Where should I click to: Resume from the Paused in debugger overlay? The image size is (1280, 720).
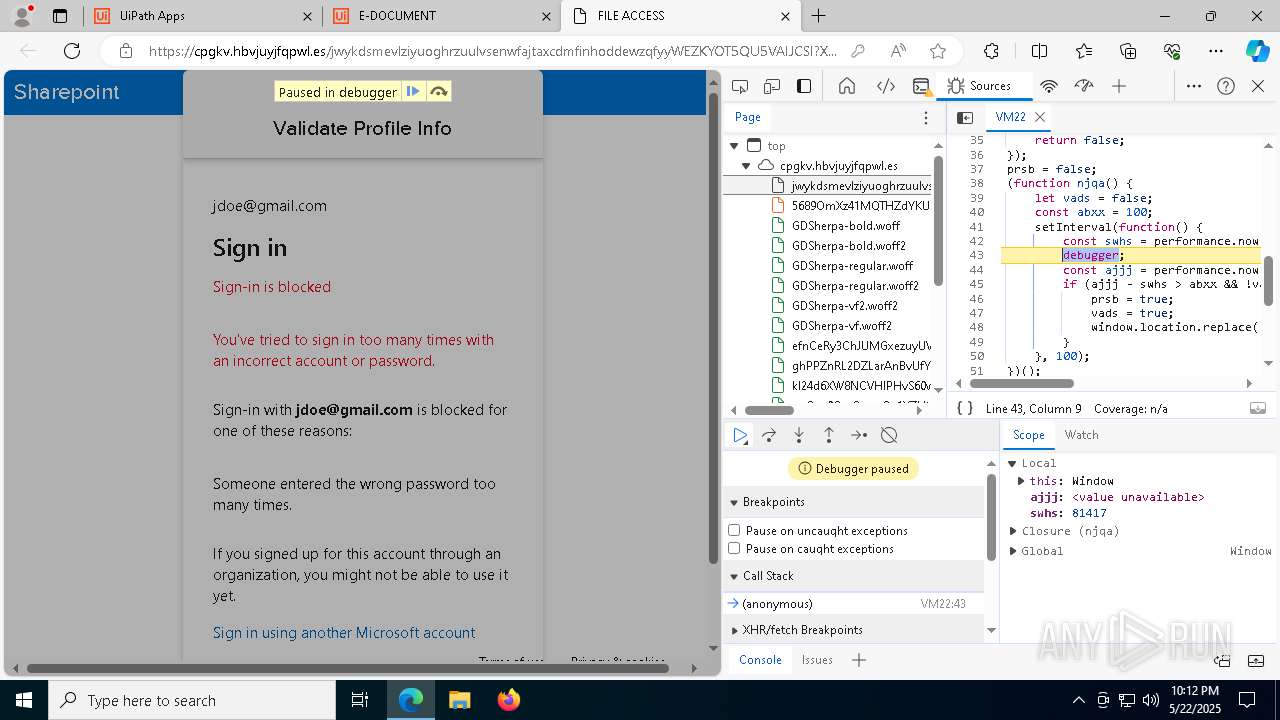point(412,92)
